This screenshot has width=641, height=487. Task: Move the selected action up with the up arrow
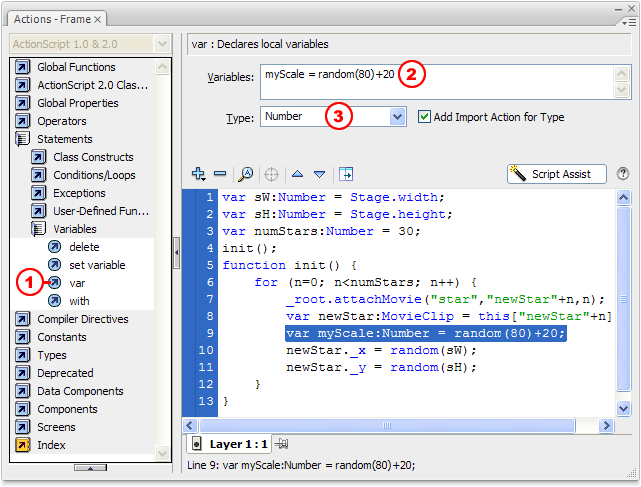[x=298, y=174]
